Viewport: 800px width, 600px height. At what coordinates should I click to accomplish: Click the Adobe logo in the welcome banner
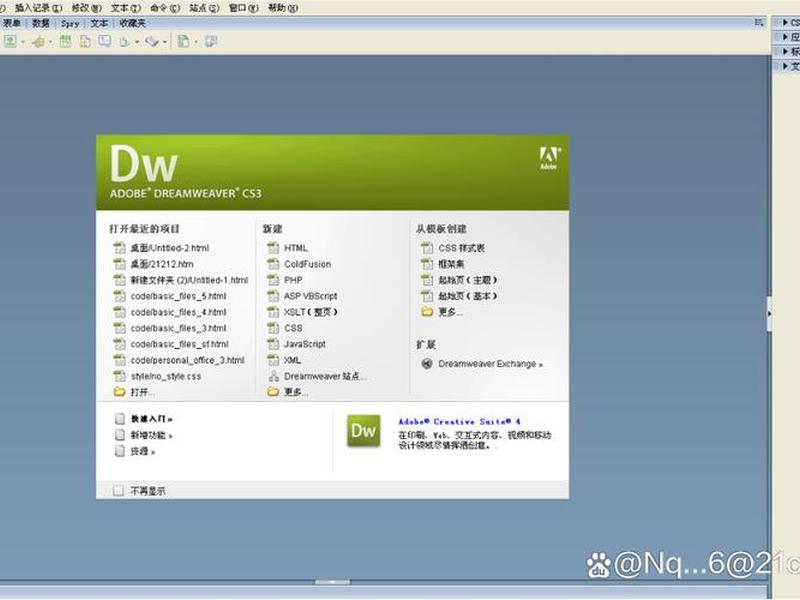click(x=549, y=158)
